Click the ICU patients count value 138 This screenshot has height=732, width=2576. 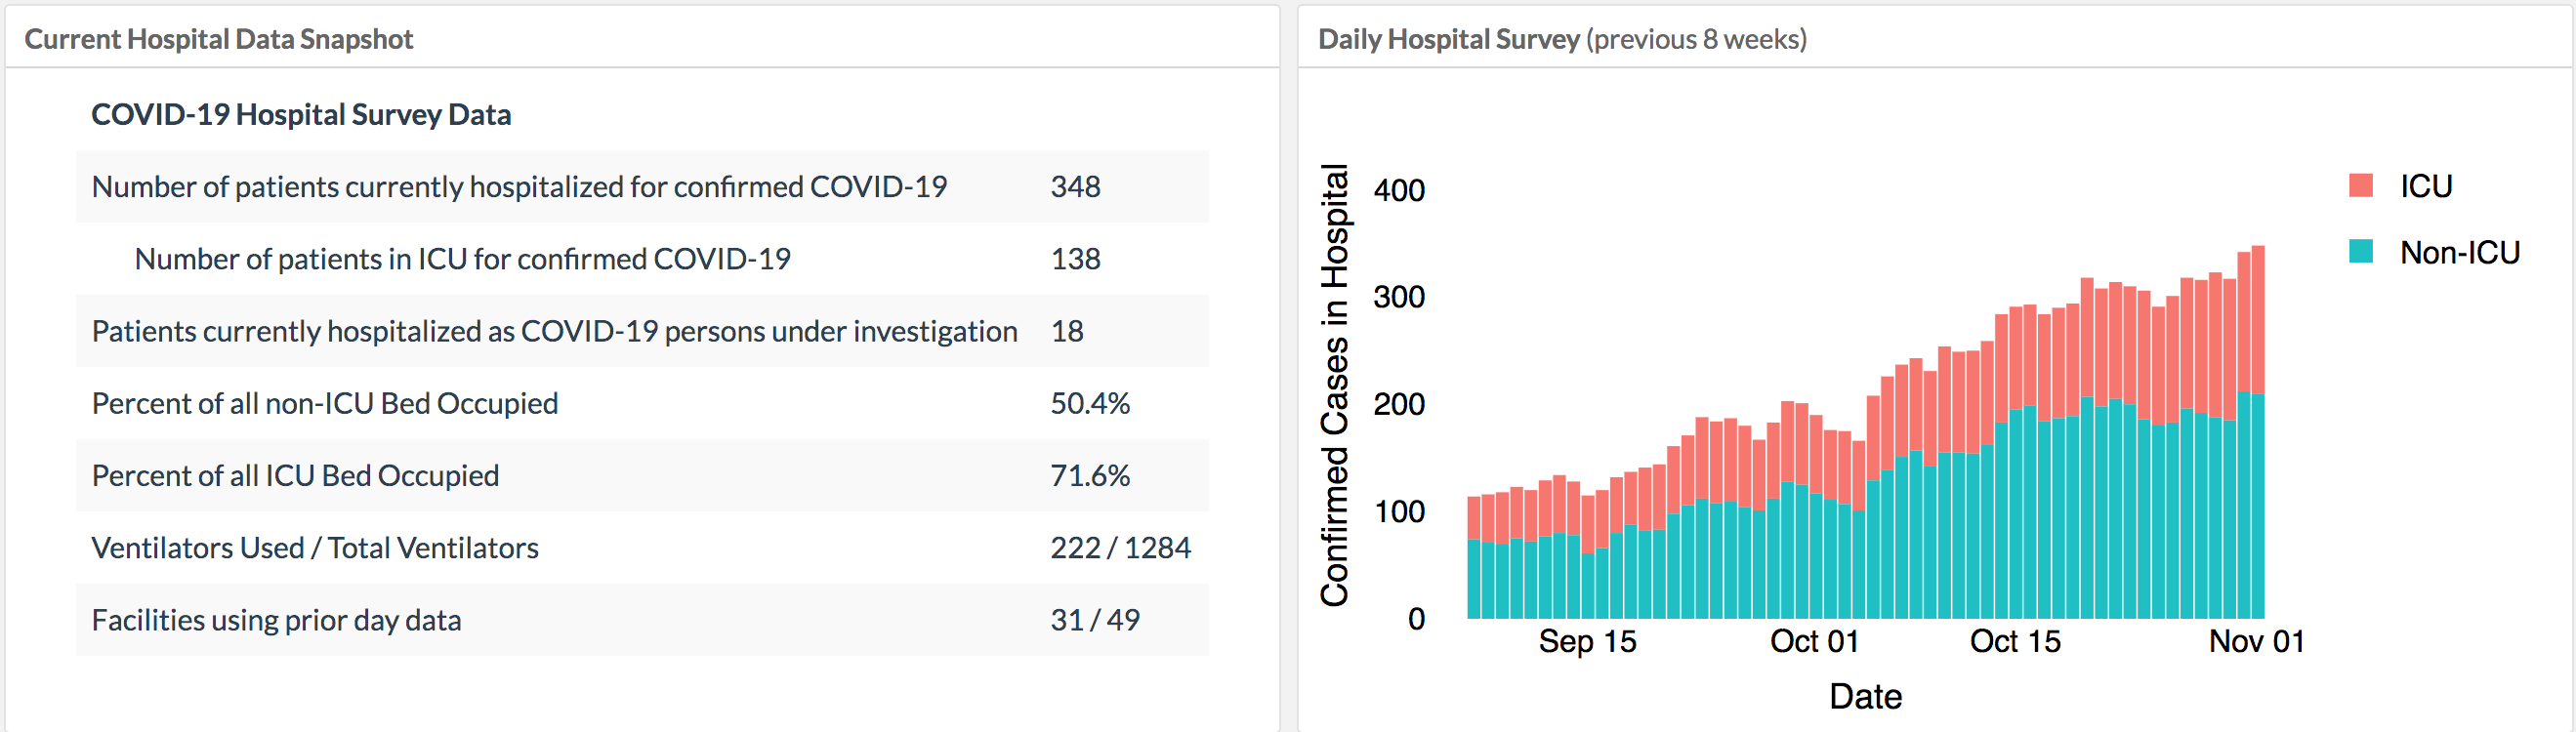(x=1075, y=259)
